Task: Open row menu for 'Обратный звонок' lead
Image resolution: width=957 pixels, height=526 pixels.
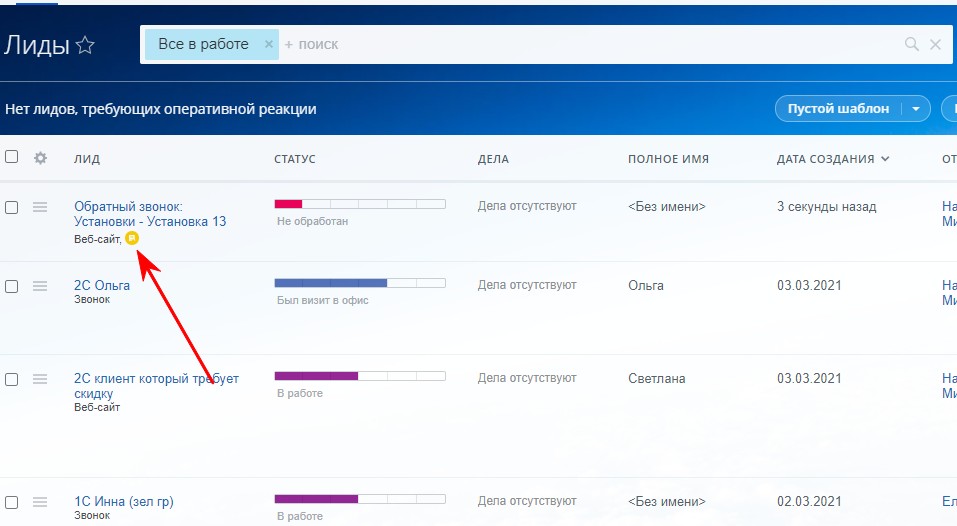Action: 40,207
